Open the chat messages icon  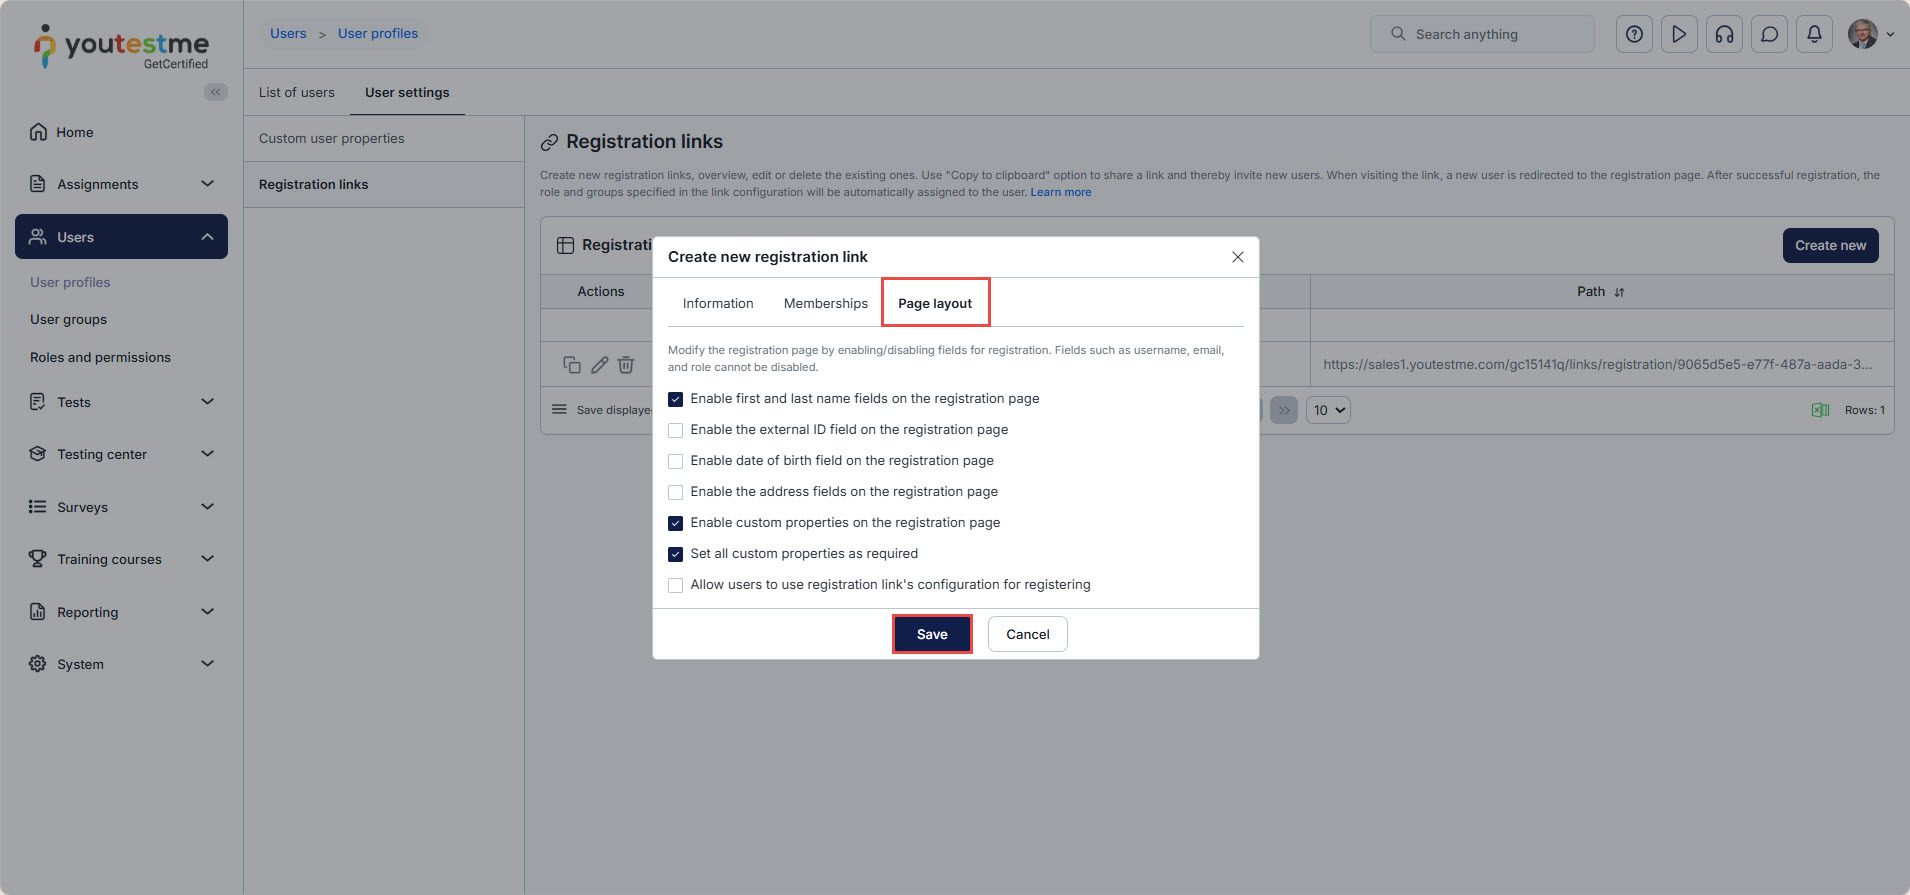(1769, 34)
